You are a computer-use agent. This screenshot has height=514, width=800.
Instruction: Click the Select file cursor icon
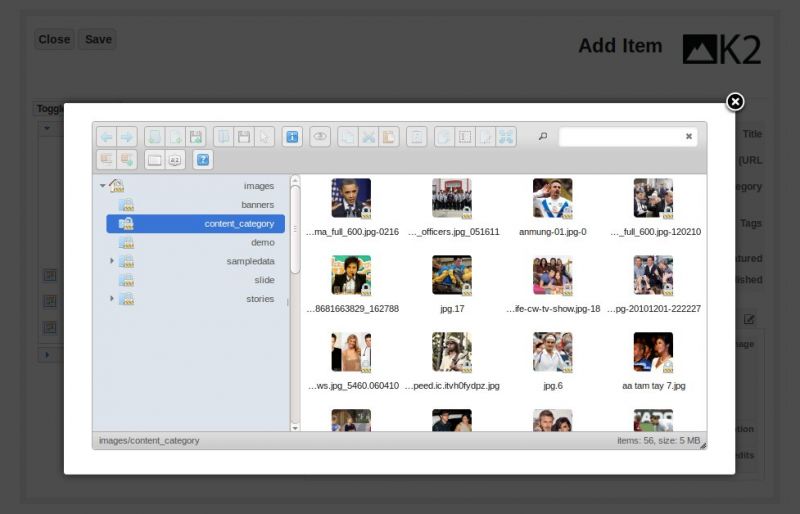pyautogui.click(x=264, y=137)
